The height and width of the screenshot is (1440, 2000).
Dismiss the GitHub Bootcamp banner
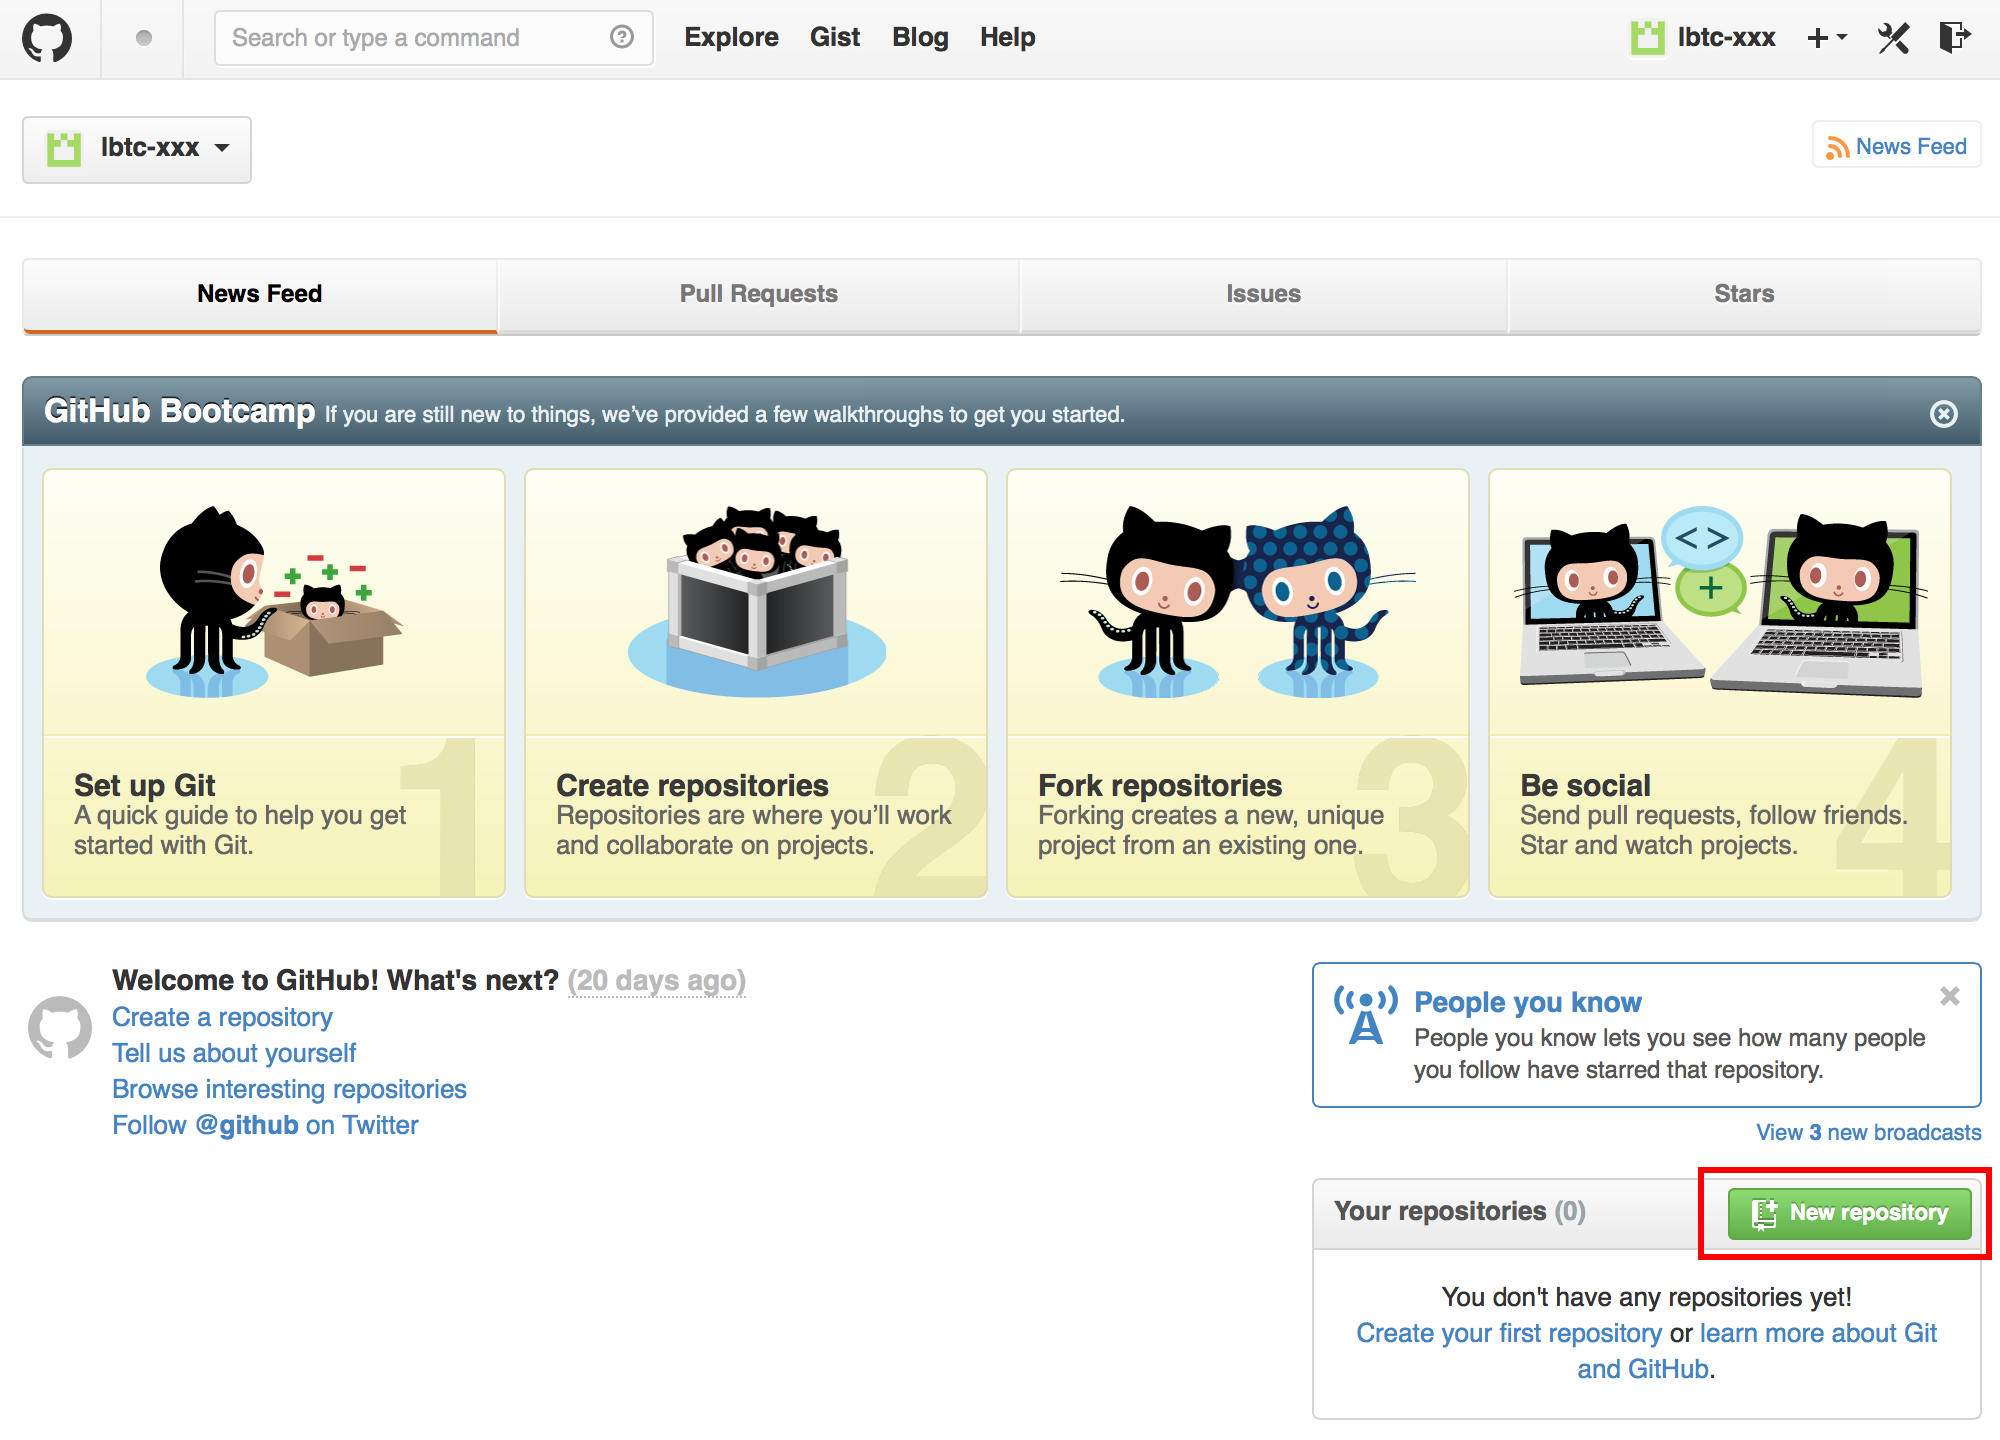[x=1943, y=413]
